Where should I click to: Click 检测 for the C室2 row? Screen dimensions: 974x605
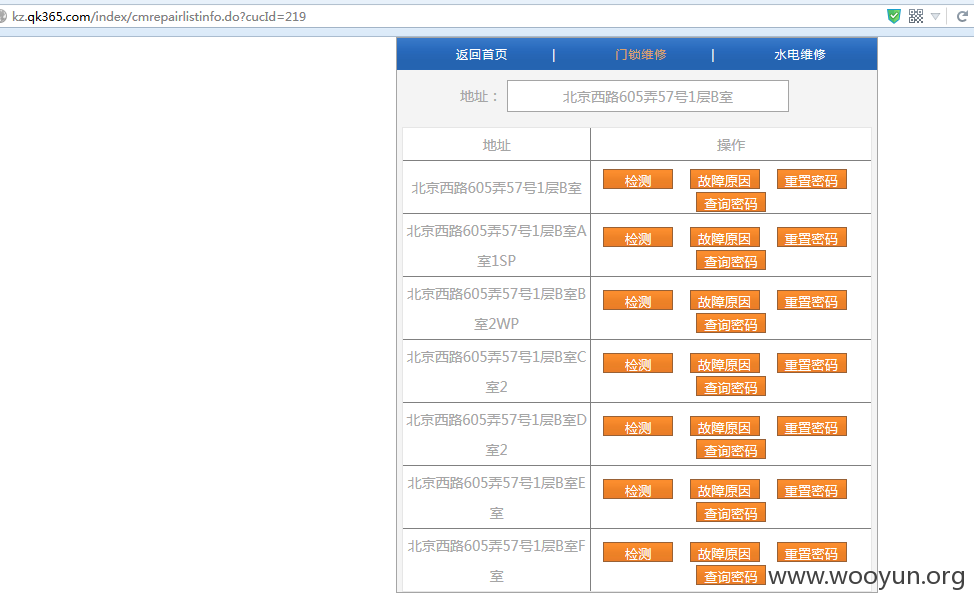pyautogui.click(x=638, y=363)
